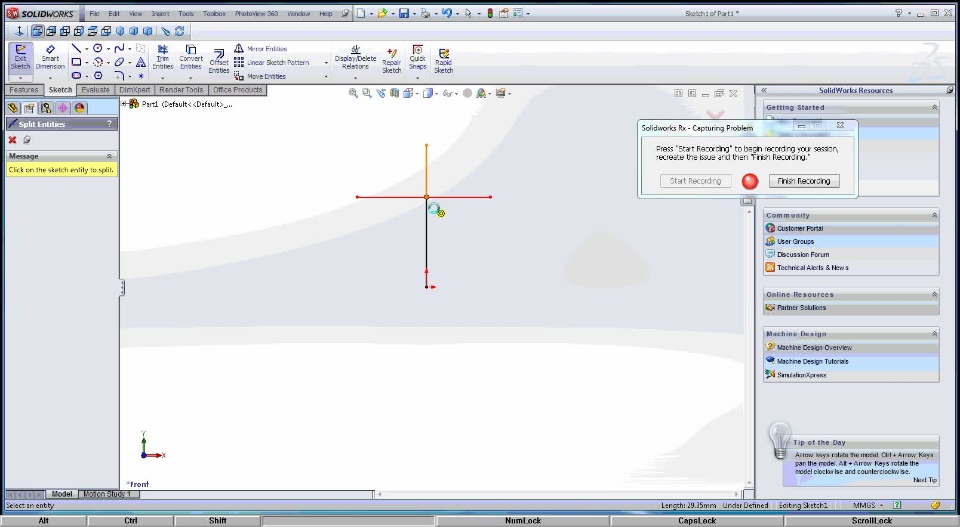
Task: Select the Smart Dimension tool
Action: click(x=50, y=58)
